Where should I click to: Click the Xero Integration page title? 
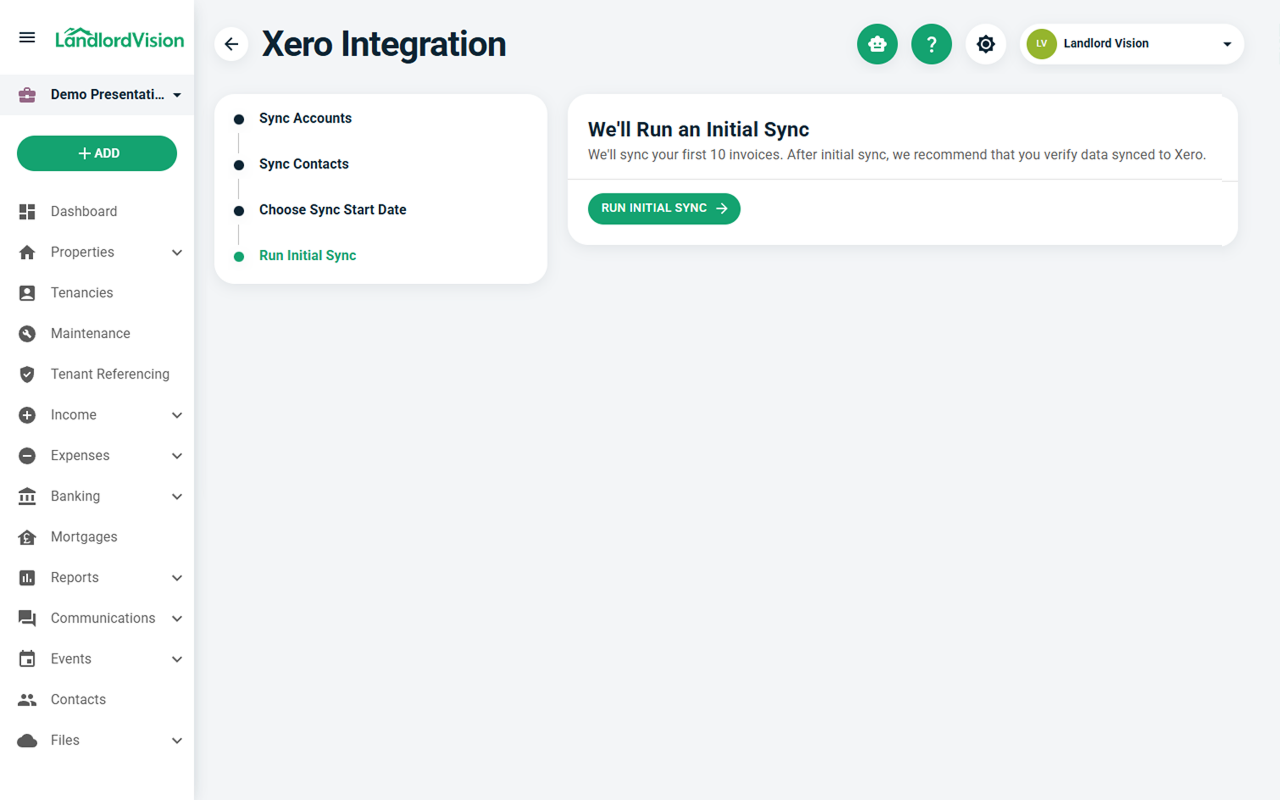384,44
